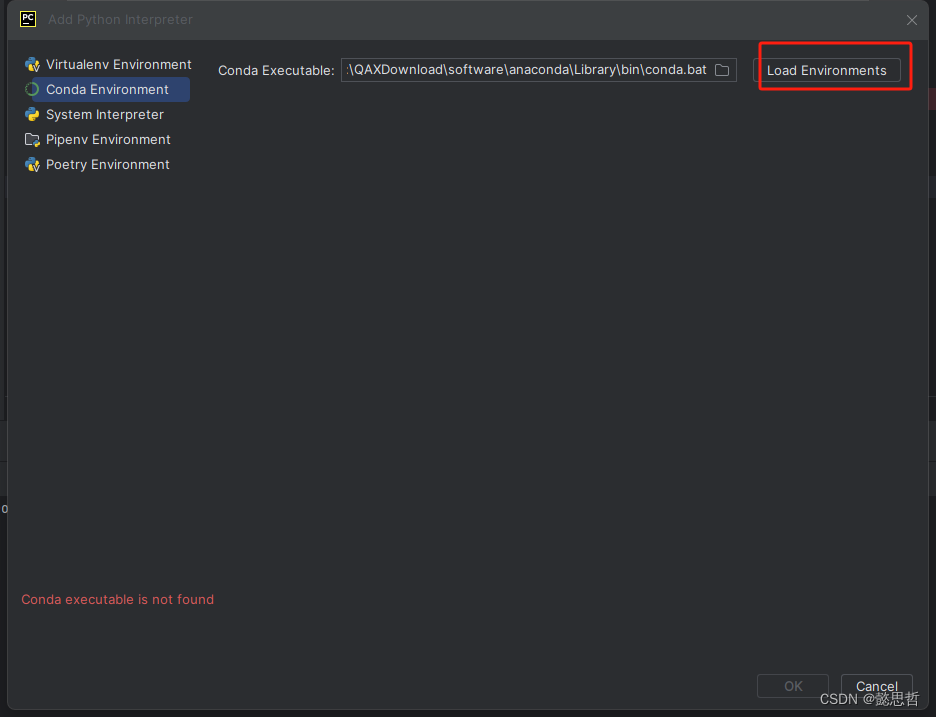
Task: Click the 'Conda executable is not found' message
Action: click(x=118, y=599)
